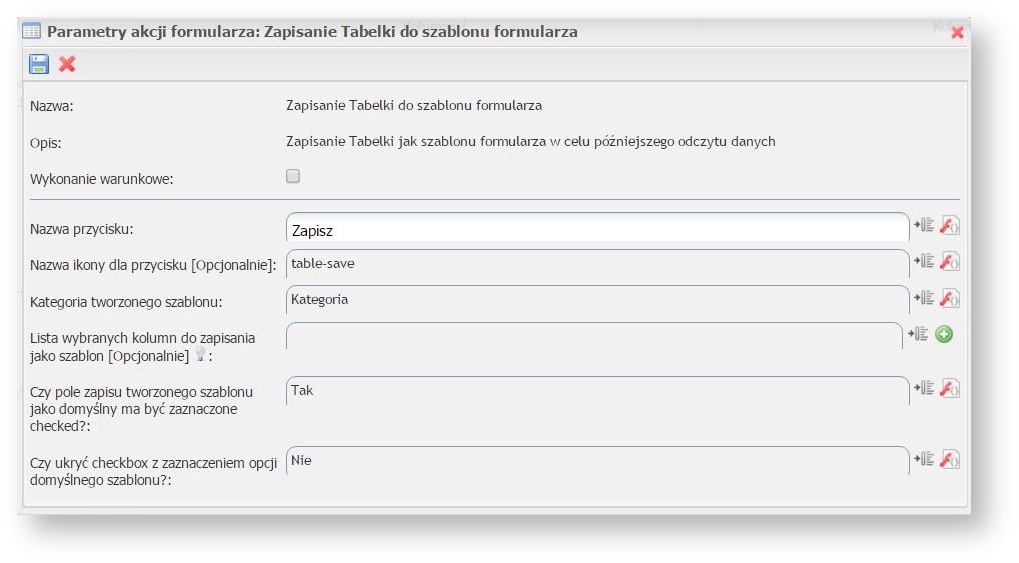Open function editor for Kategoria field
Screen dimensions: 1019x563
pyautogui.click(x=950, y=298)
